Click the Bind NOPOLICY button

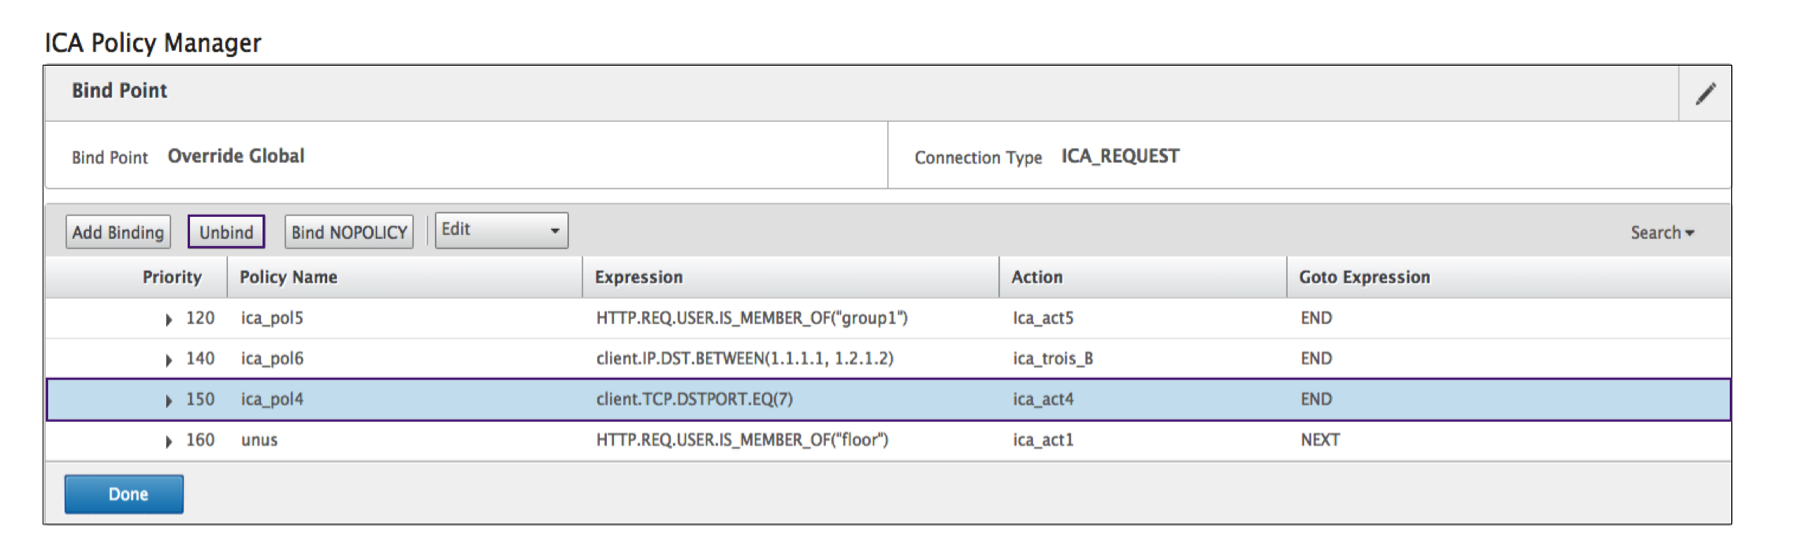pos(349,232)
